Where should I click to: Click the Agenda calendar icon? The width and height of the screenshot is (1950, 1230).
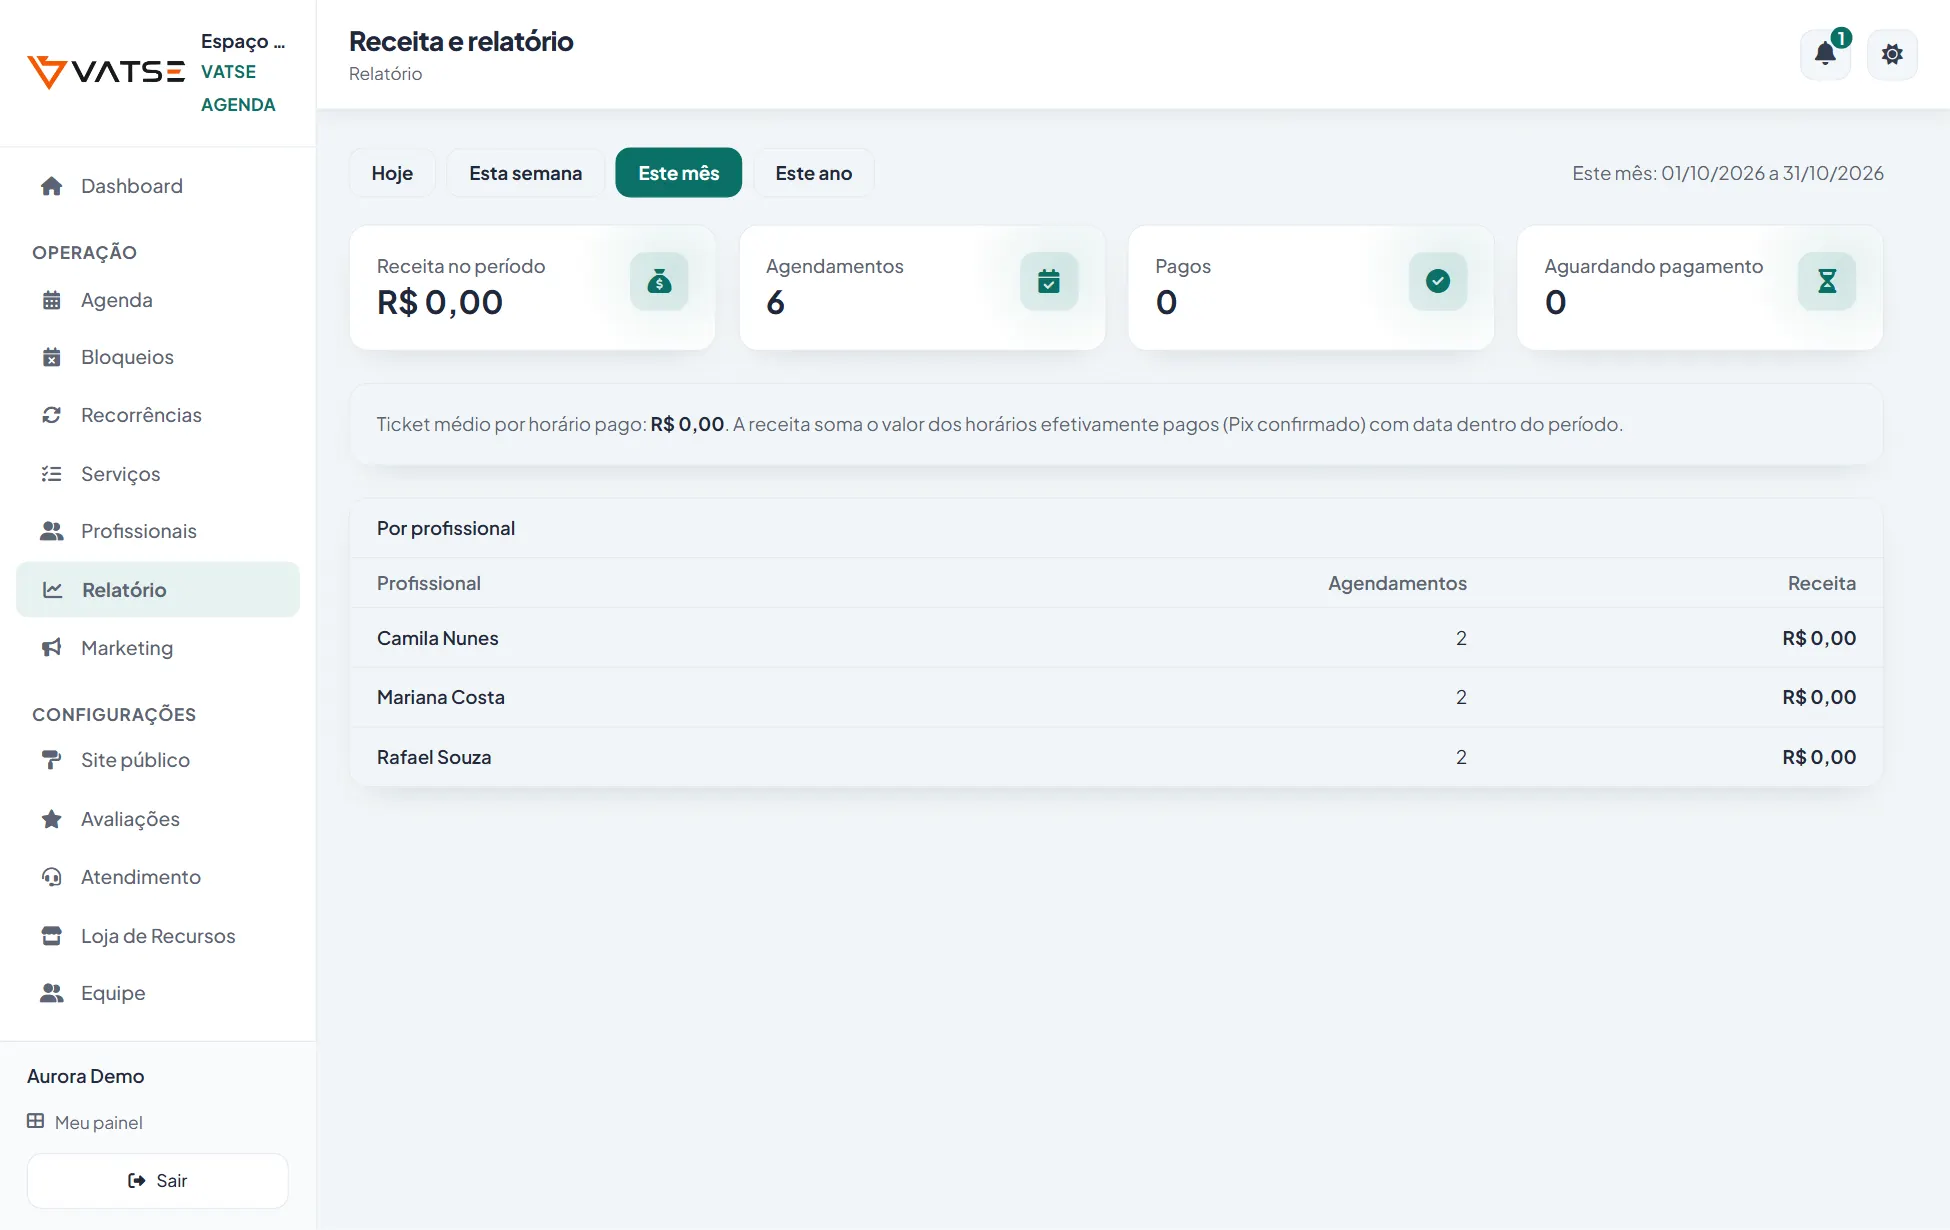pyautogui.click(x=52, y=300)
